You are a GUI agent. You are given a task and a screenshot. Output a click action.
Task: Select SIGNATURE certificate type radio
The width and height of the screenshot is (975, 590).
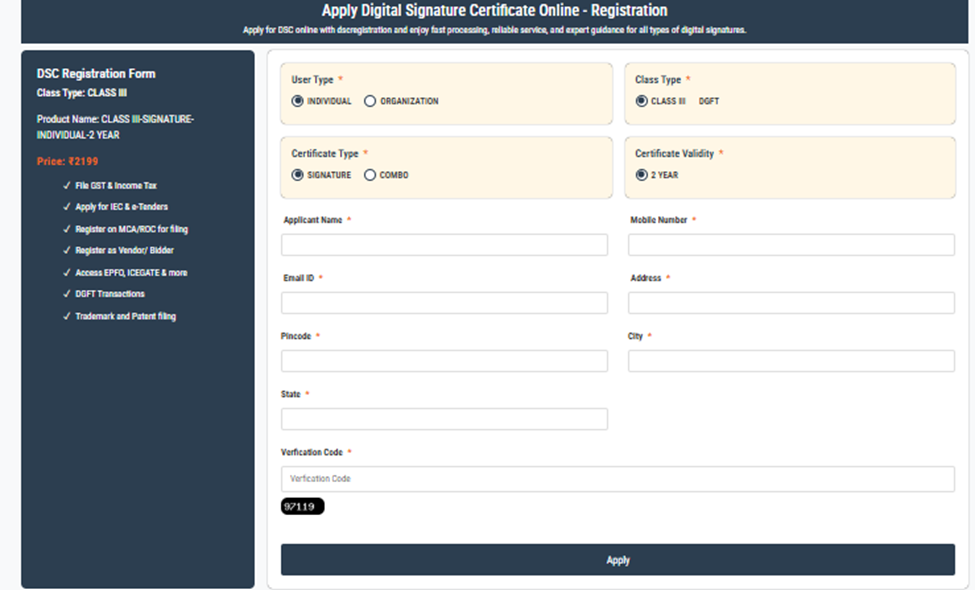pyautogui.click(x=297, y=175)
